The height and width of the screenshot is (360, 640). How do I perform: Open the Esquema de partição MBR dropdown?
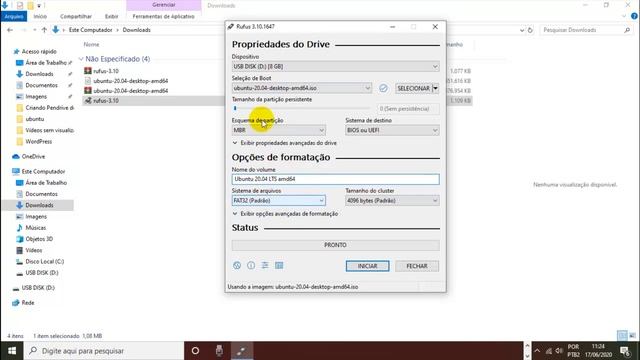click(x=278, y=130)
